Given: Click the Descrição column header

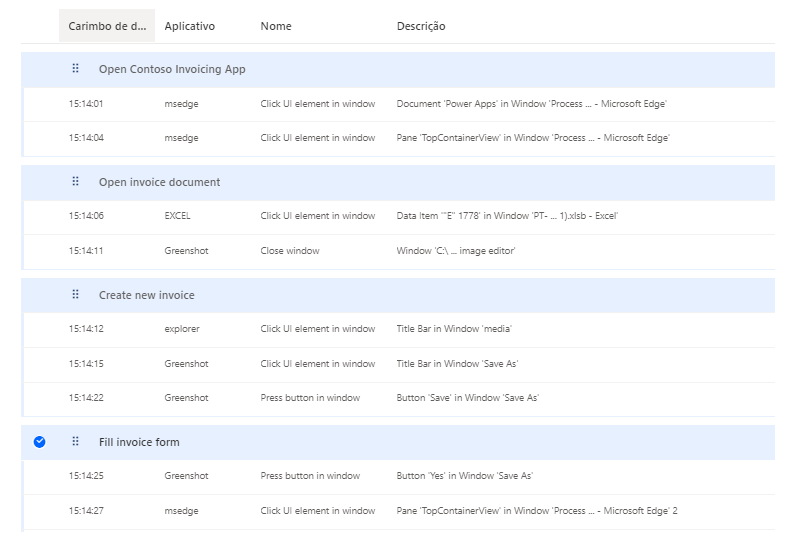Looking at the screenshot, I should 421,26.
